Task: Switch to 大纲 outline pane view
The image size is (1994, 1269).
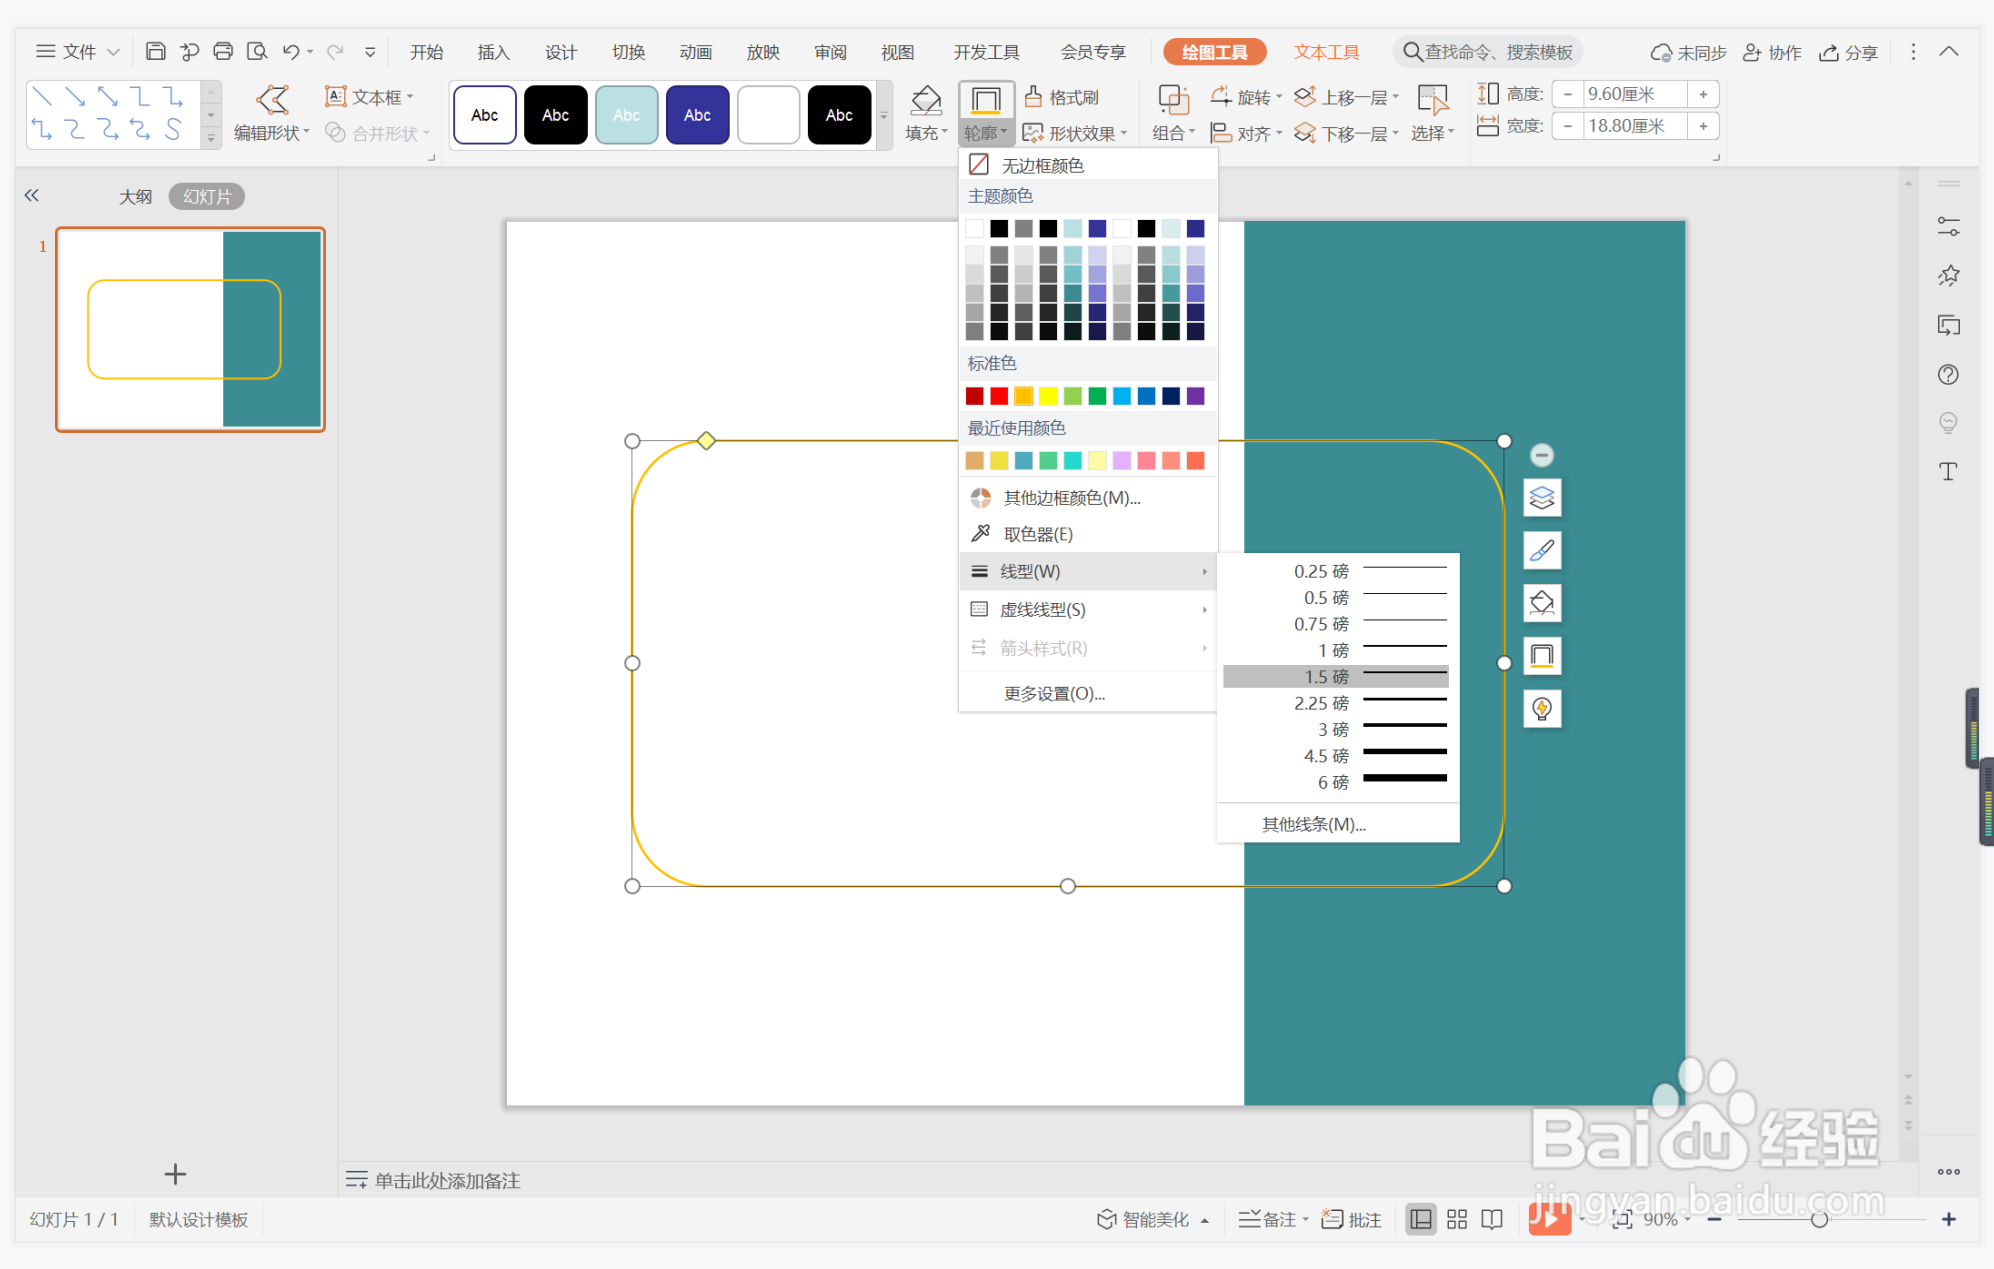Action: tap(135, 197)
